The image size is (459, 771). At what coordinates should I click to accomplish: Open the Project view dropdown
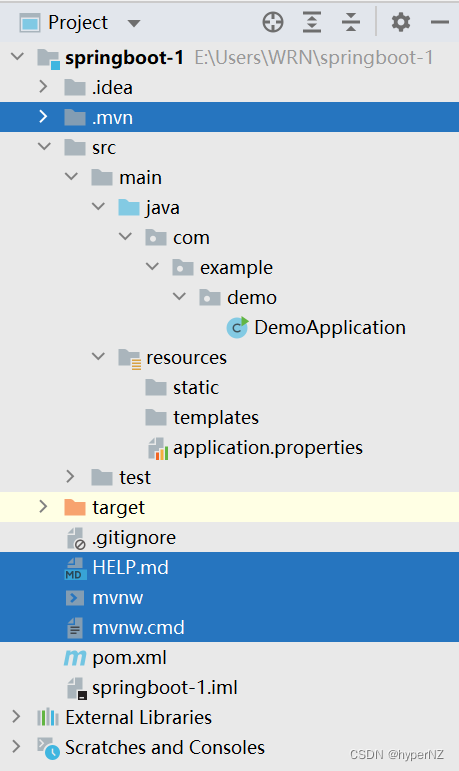(x=133, y=23)
